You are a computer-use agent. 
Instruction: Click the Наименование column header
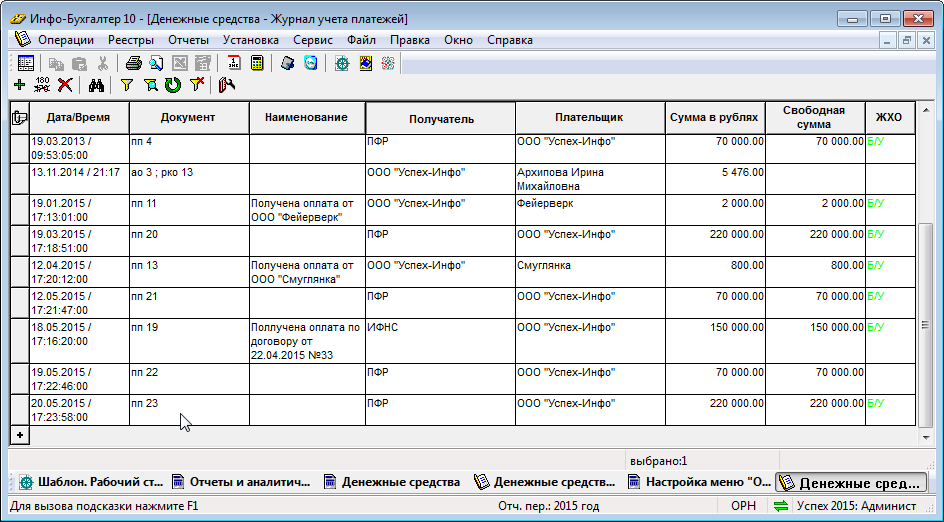coord(307,117)
